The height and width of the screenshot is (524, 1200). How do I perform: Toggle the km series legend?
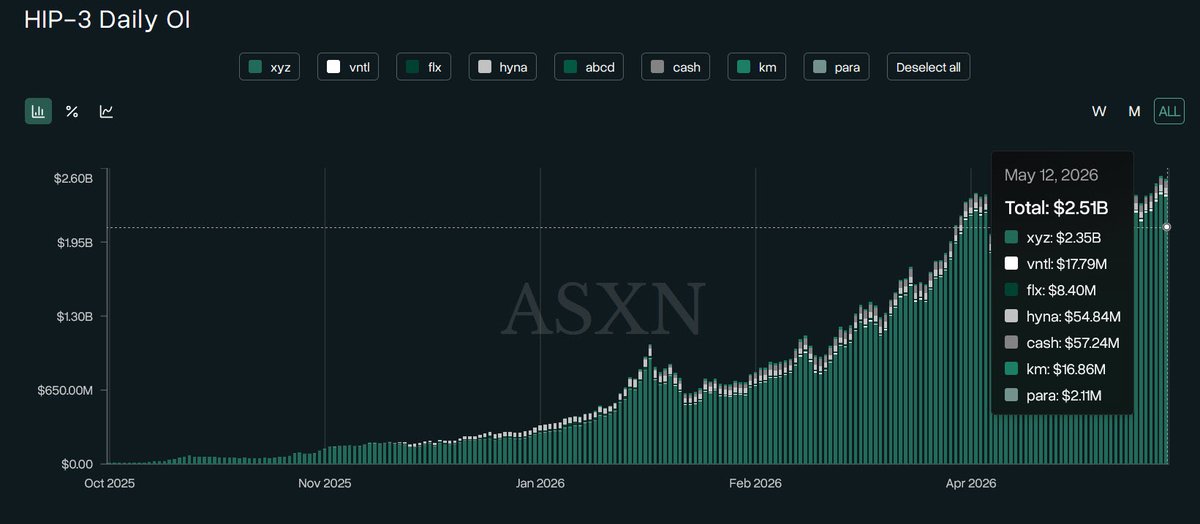(758, 67)
